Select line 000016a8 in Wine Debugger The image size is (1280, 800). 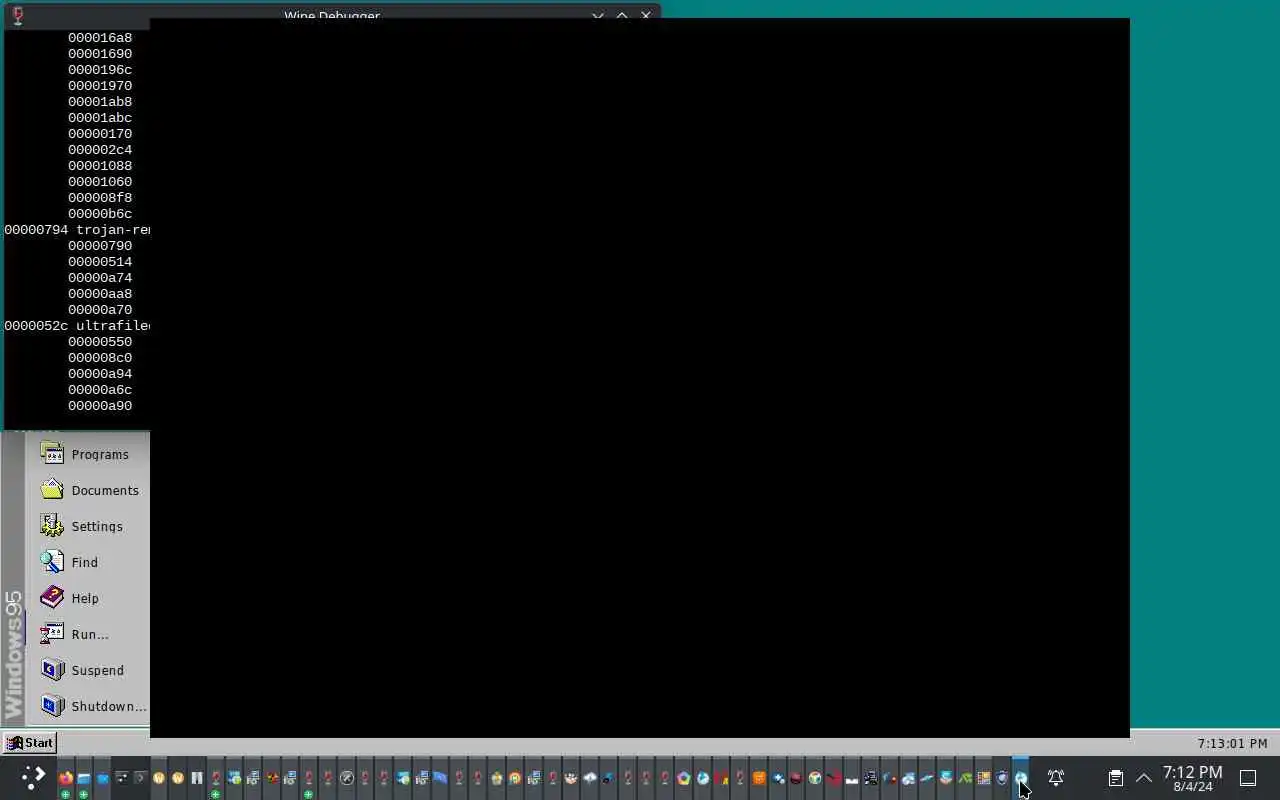(100, 38)
